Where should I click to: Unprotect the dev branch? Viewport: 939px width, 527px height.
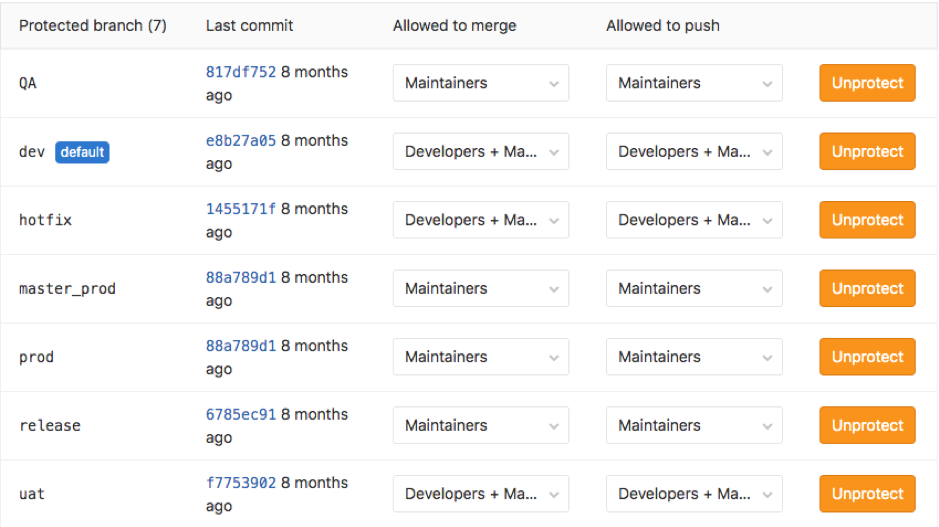[x=867, y=152]
